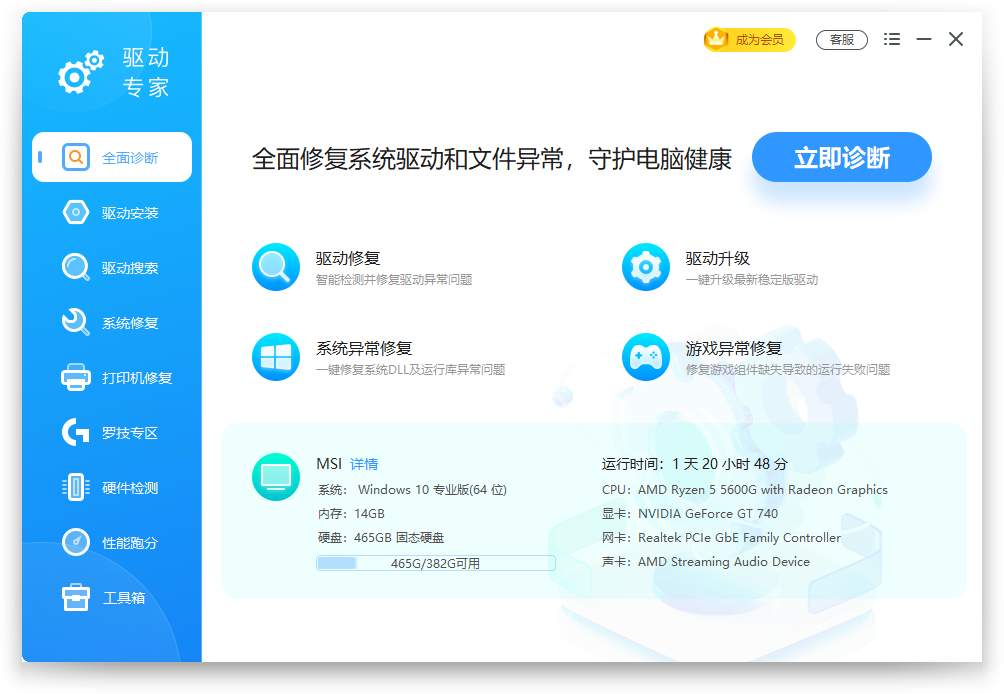Switch to the 驱动搜索 tab label
This screenshot has height=694, width=1004.
[x=130, y=268]
